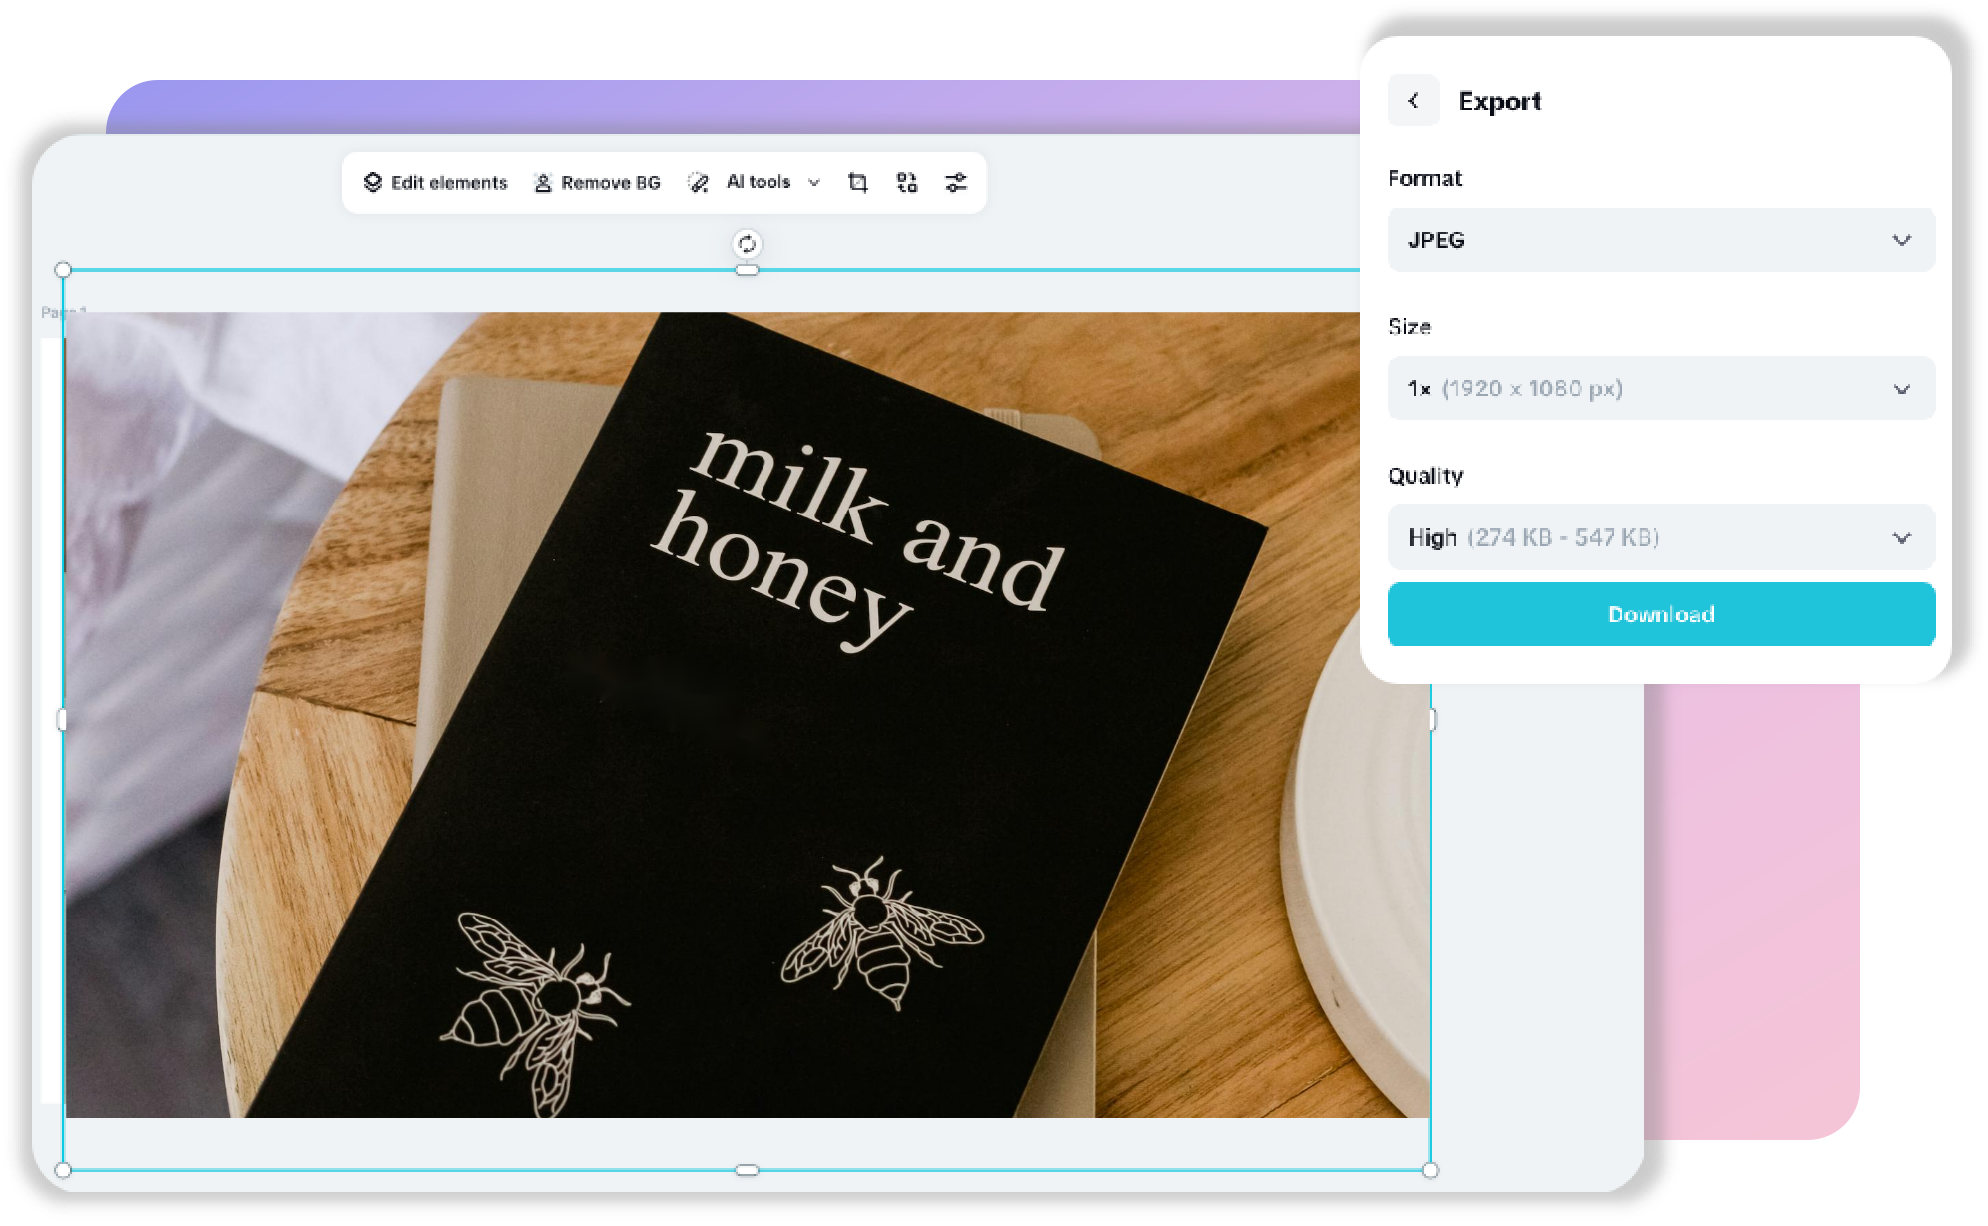Expand the AI tools dropdown chevron
Viewport: 1988px width, 1226px height.
tap(814, 183)
